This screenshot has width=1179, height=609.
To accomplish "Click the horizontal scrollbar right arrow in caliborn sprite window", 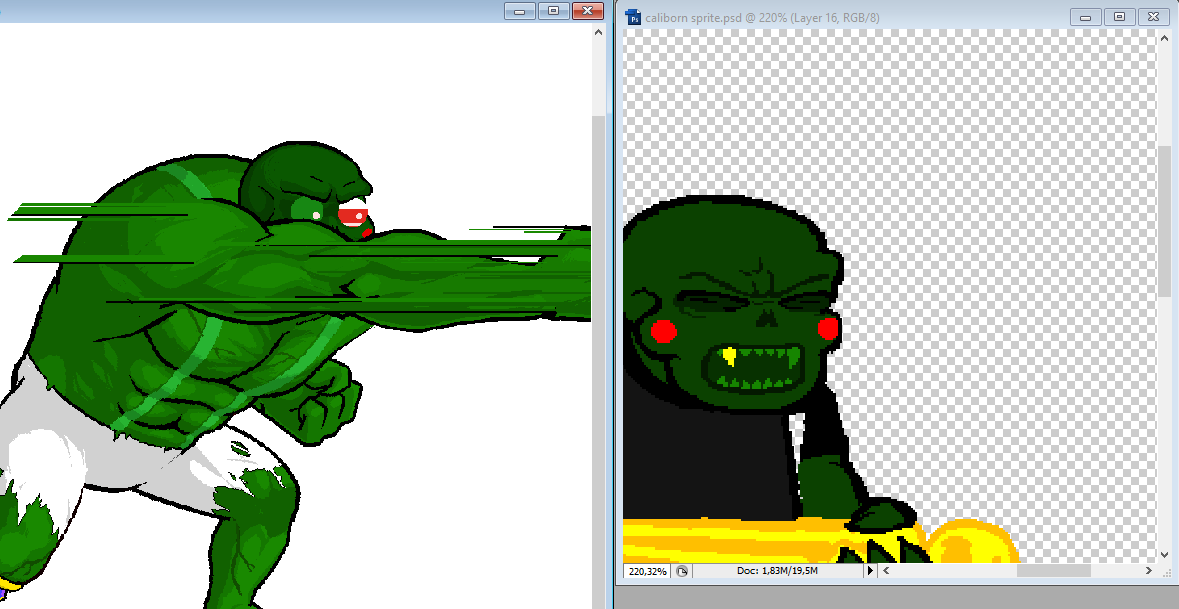I will (x=1149, y=571).
